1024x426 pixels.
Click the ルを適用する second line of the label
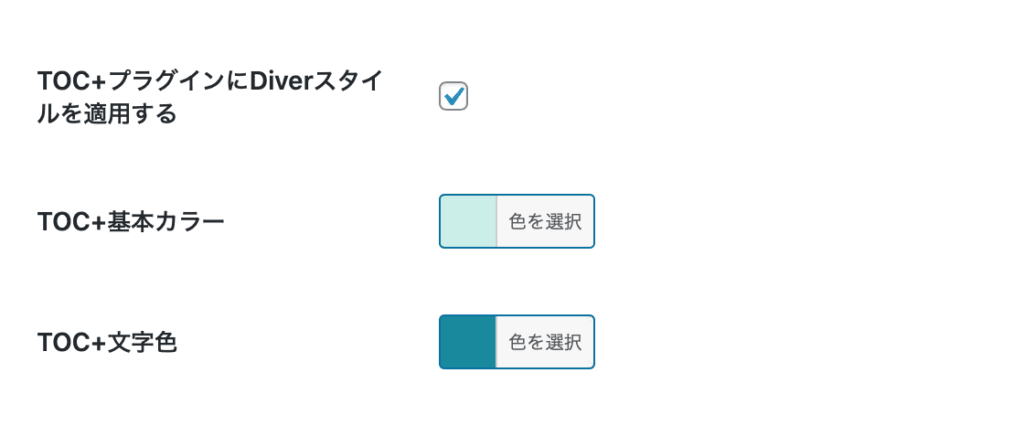click(x=106, y=114)
